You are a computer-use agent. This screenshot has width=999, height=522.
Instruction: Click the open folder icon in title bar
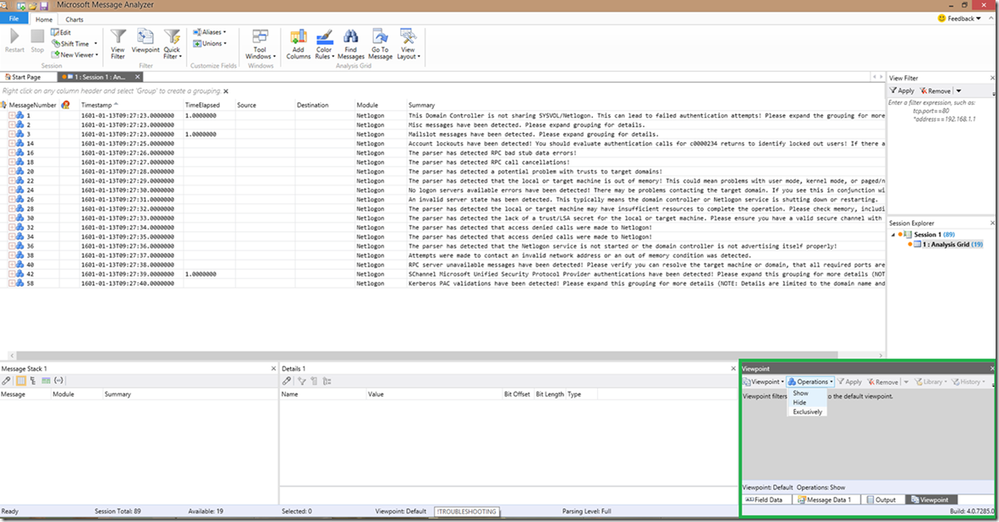click(32, 6)
